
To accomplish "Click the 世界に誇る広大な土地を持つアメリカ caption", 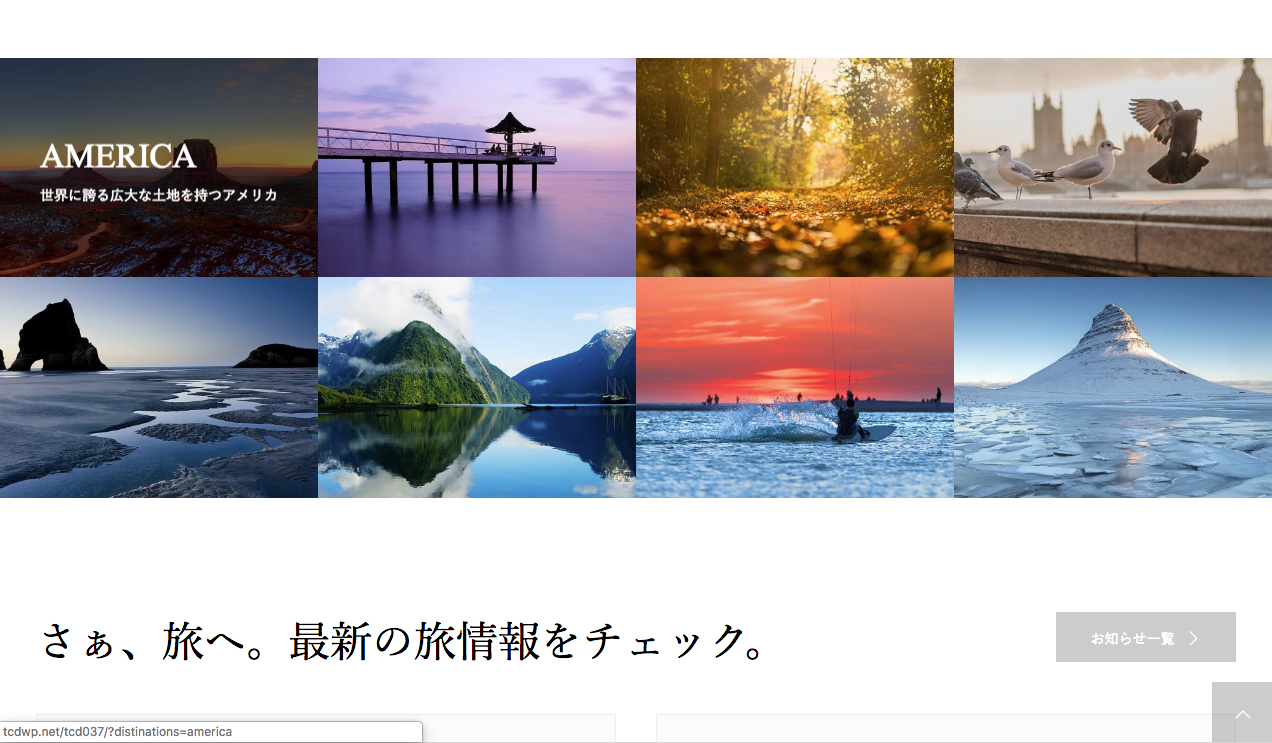I will 159,195.
